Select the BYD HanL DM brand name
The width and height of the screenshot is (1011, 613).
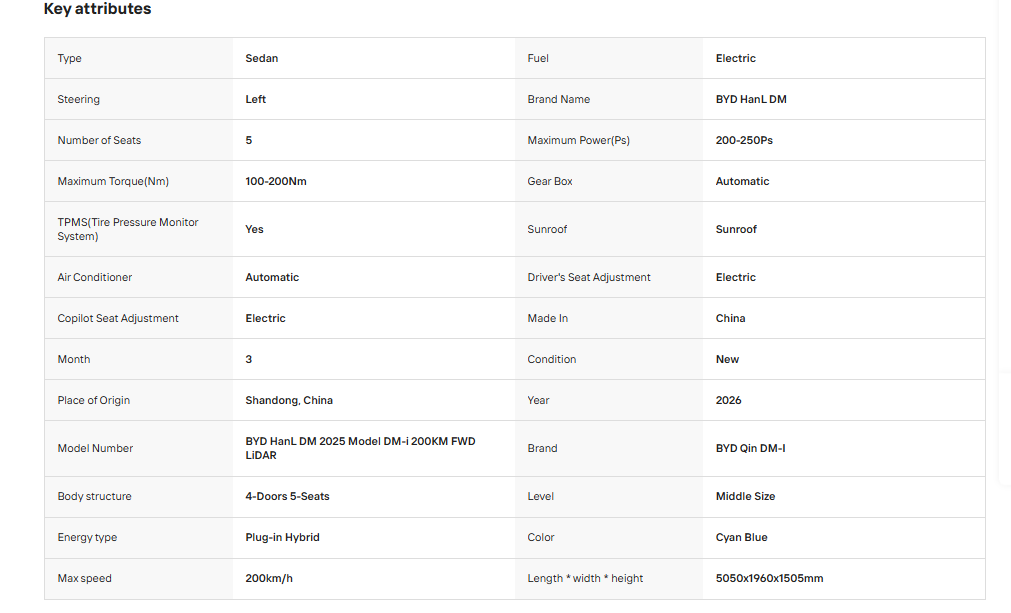[x=751, y=99]
